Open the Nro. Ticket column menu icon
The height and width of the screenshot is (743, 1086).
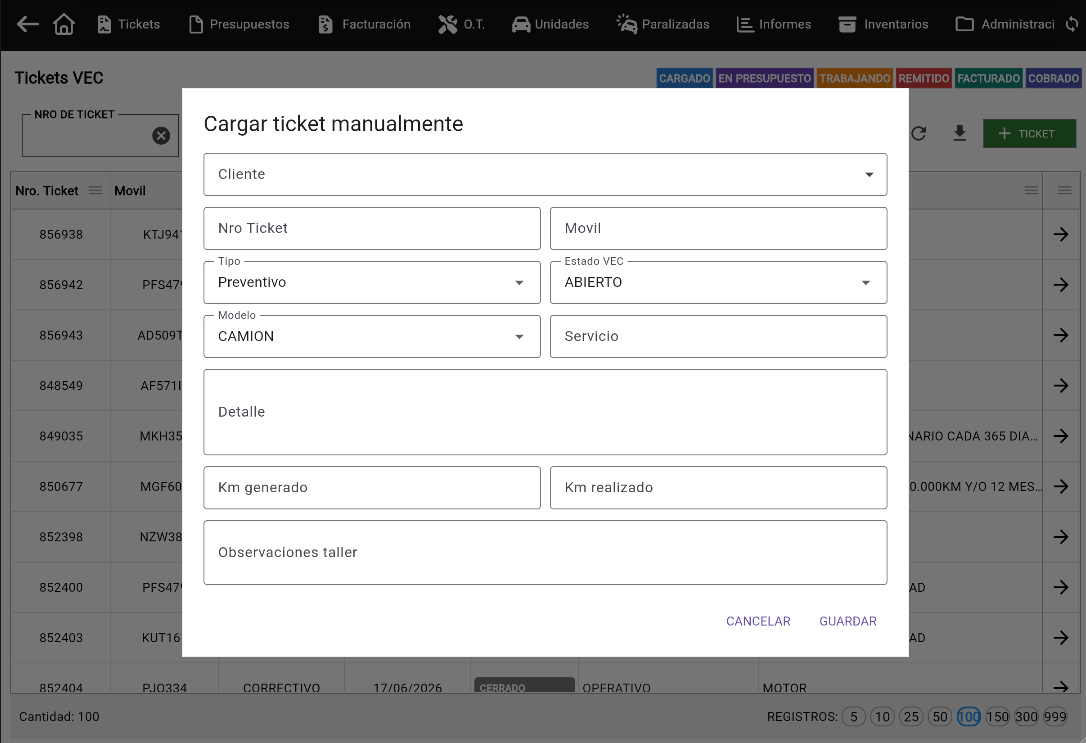(96, 190)
